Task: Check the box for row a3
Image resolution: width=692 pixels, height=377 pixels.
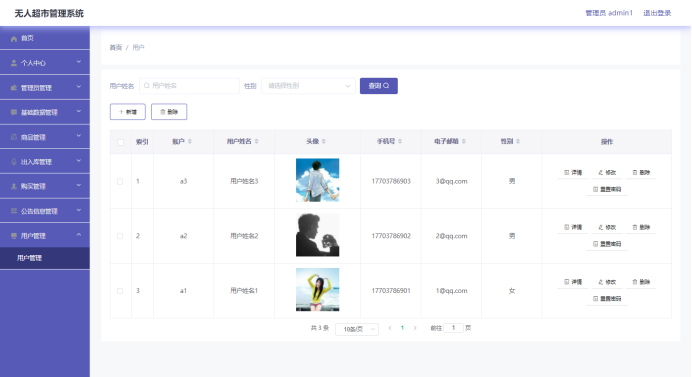Action: coord(120,181)
